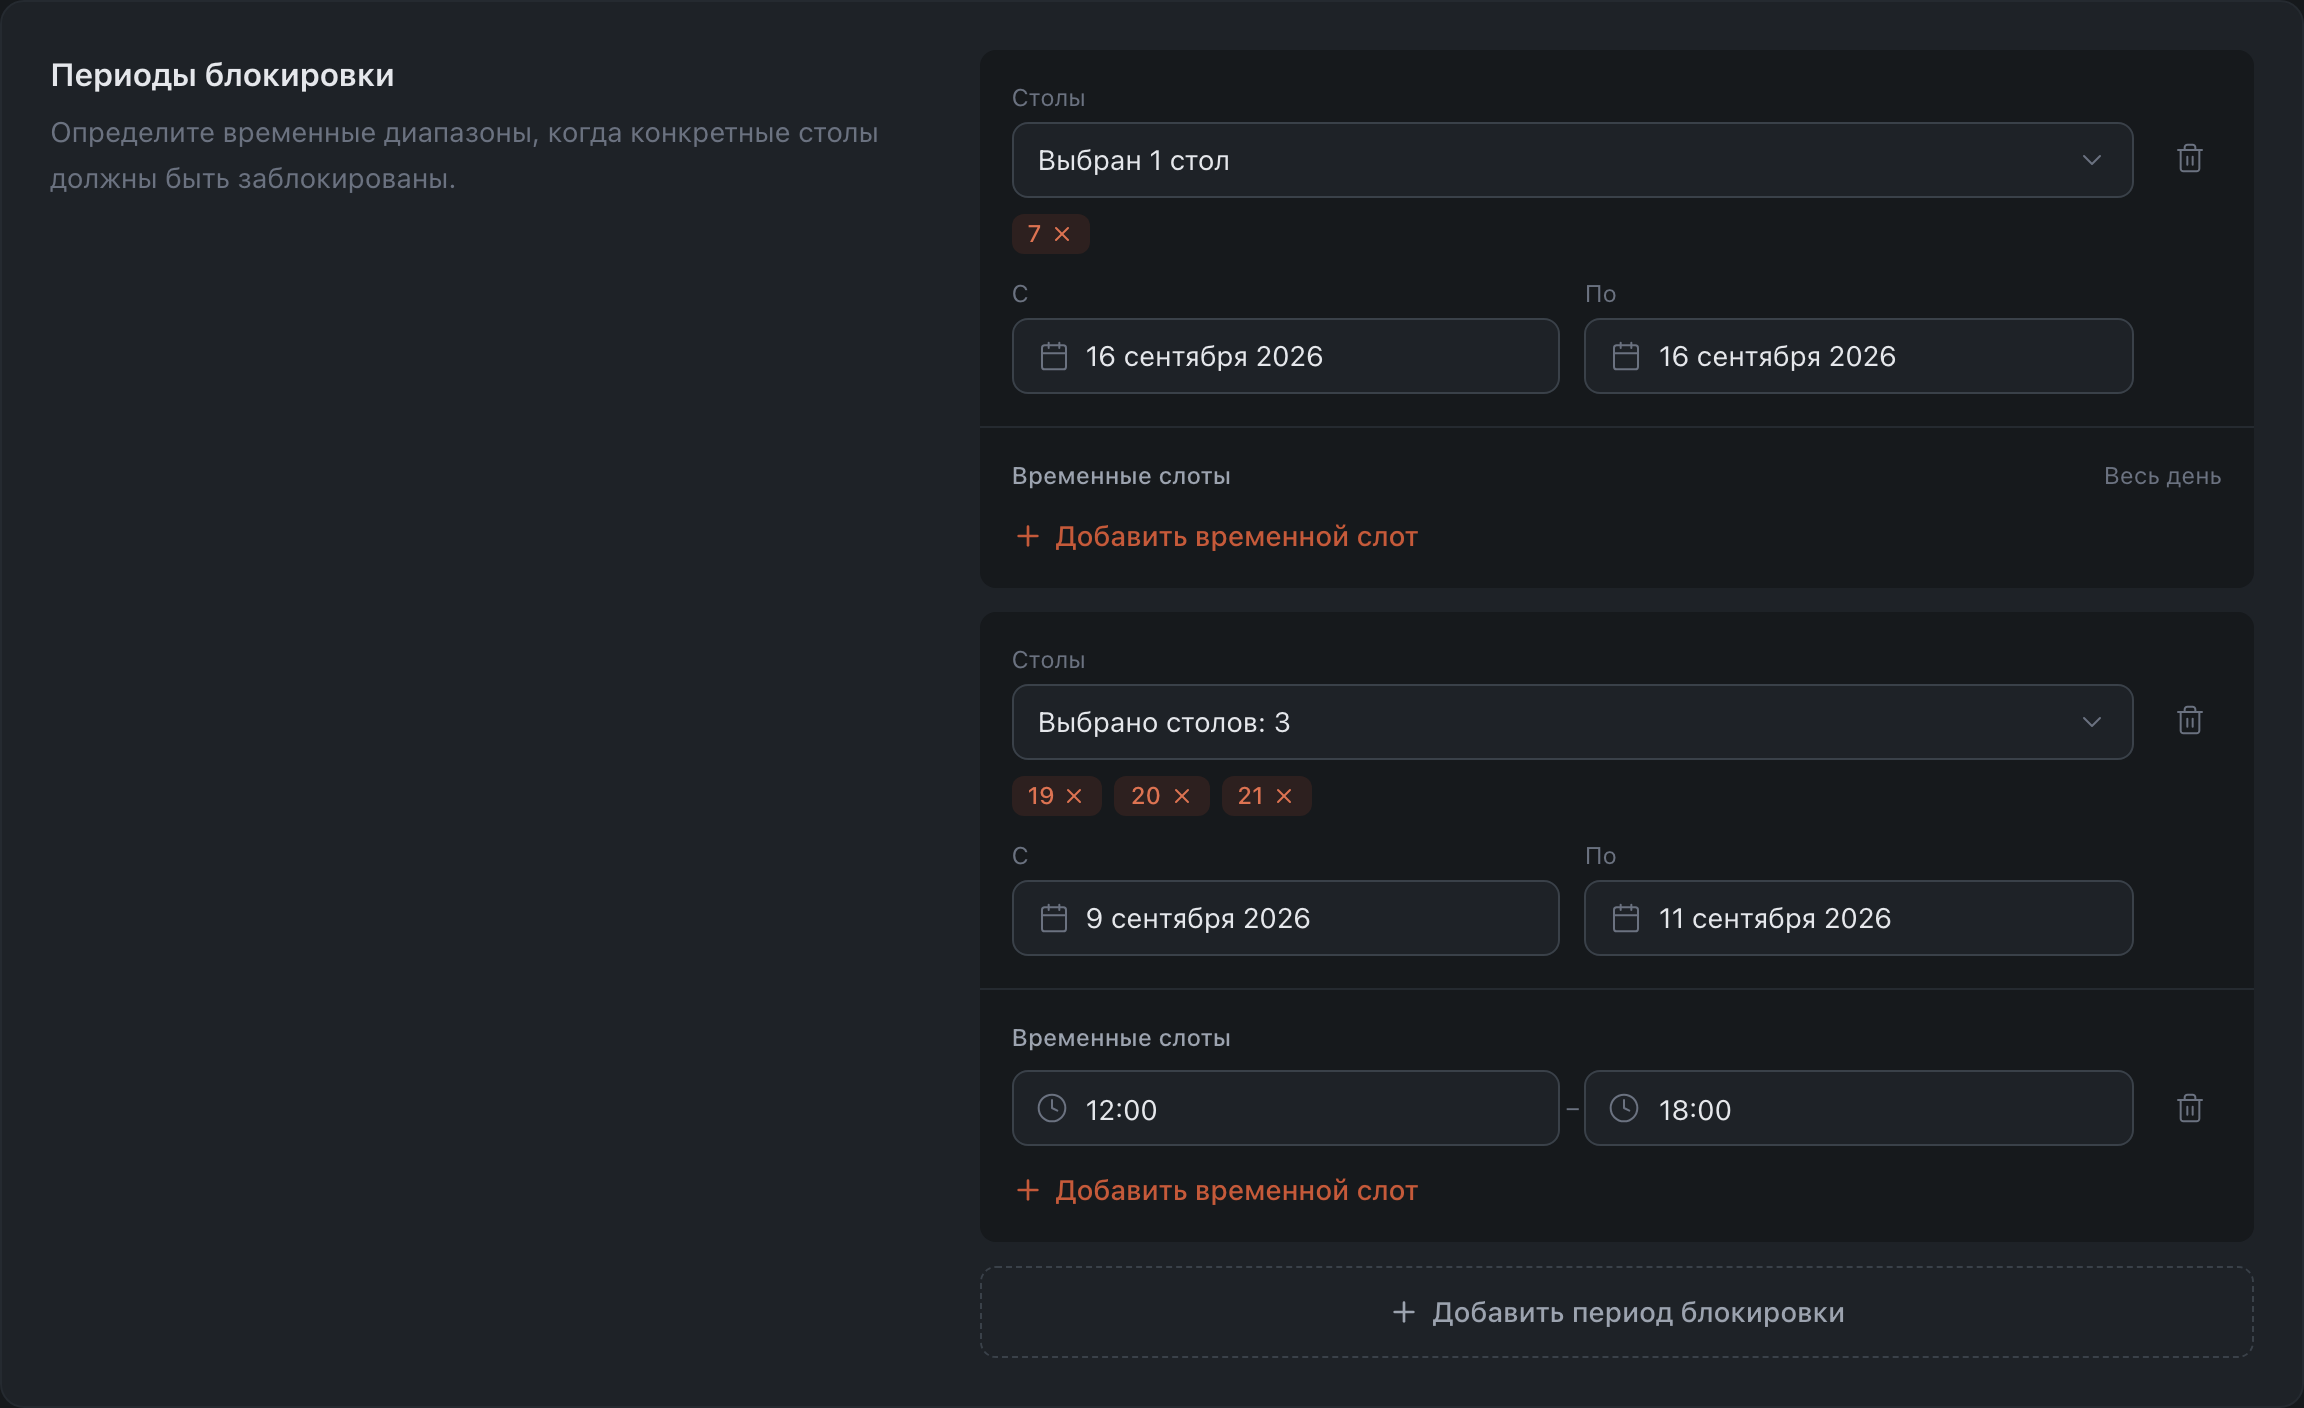Click calendar icon in the 9 сентября field
The image size is (2304, 1408).
point(1054,918)
